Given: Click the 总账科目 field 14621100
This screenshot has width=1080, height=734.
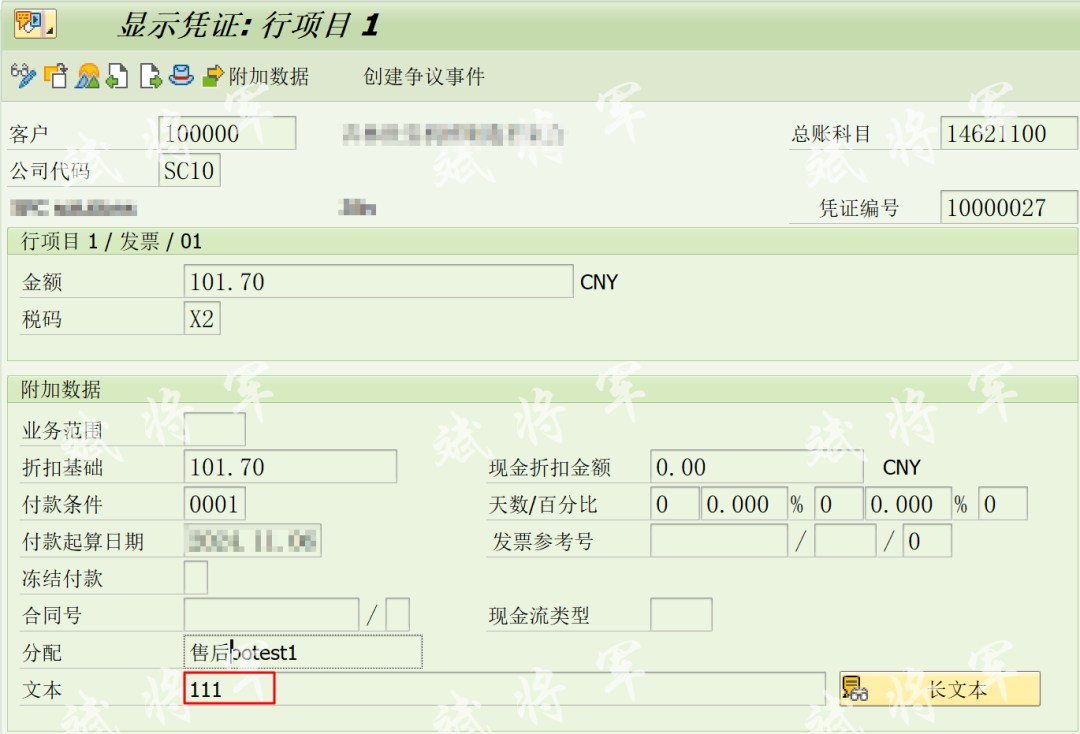Looking at the screenshot, I should click(1008, 133).
